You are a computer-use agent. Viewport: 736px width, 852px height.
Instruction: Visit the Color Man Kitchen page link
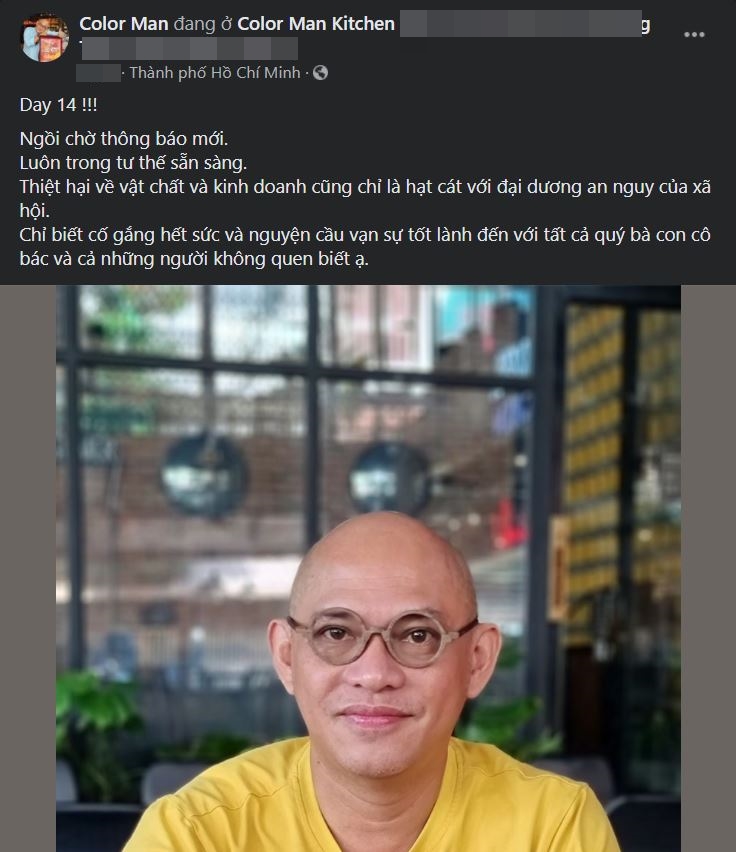pyautogui.click(x=316, y=24)
